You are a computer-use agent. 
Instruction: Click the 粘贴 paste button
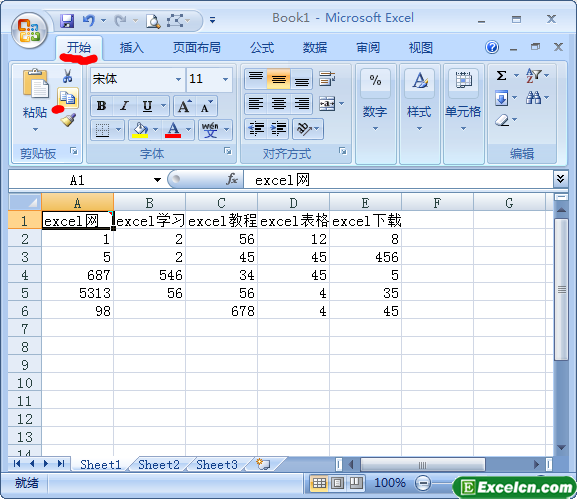pyautogui.click(x=35, y=99)
